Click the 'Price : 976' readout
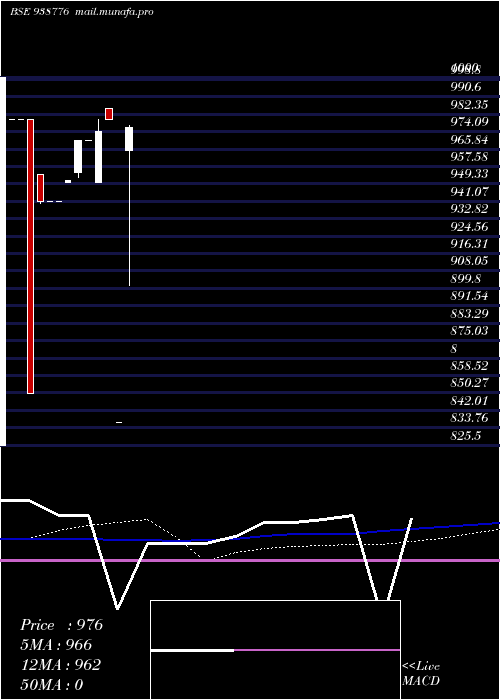 (62, 625)
